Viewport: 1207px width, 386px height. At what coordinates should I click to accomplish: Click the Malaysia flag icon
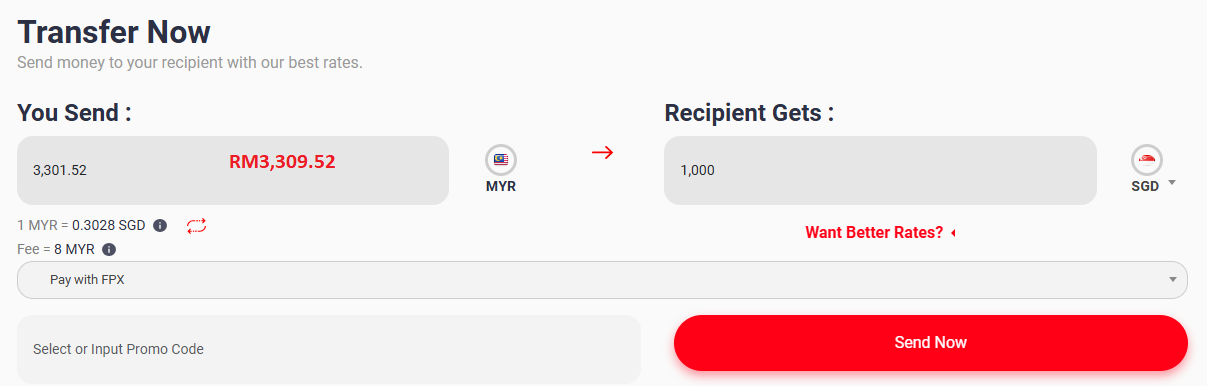[x=501, y=160]
